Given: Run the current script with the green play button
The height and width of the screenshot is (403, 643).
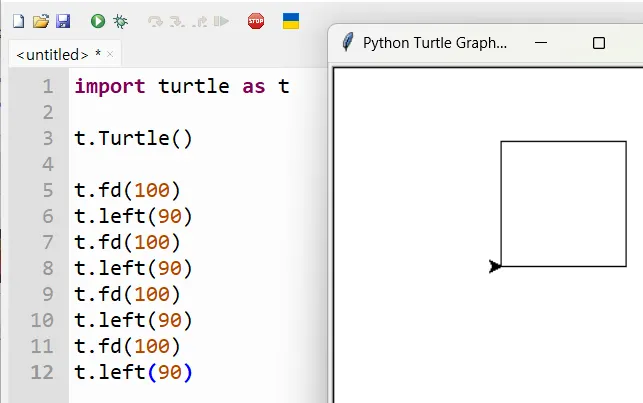Looking at the screenshot, I should 98,21.
